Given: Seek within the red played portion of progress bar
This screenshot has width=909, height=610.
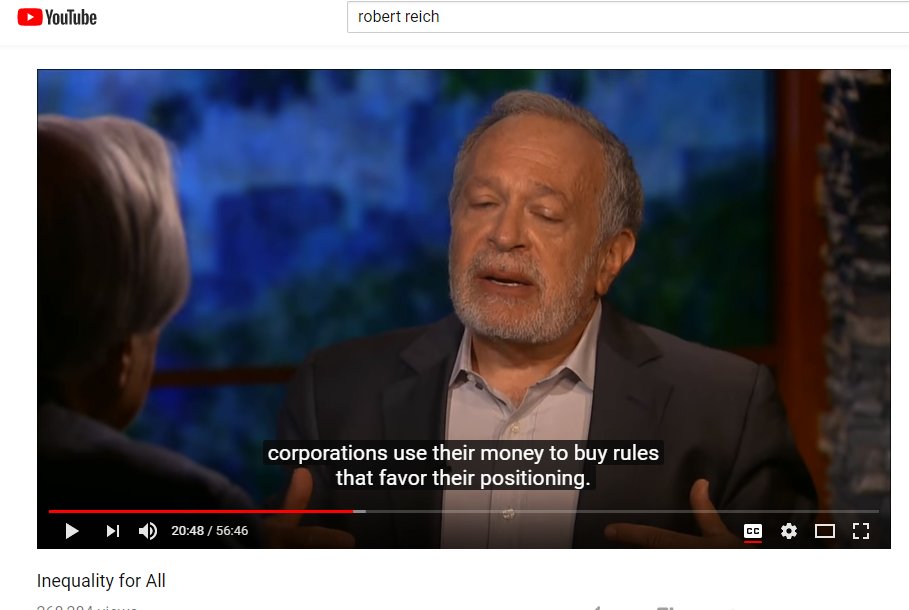Looking at the screenshot, I should pyautogui.click(x=201, y=511).
